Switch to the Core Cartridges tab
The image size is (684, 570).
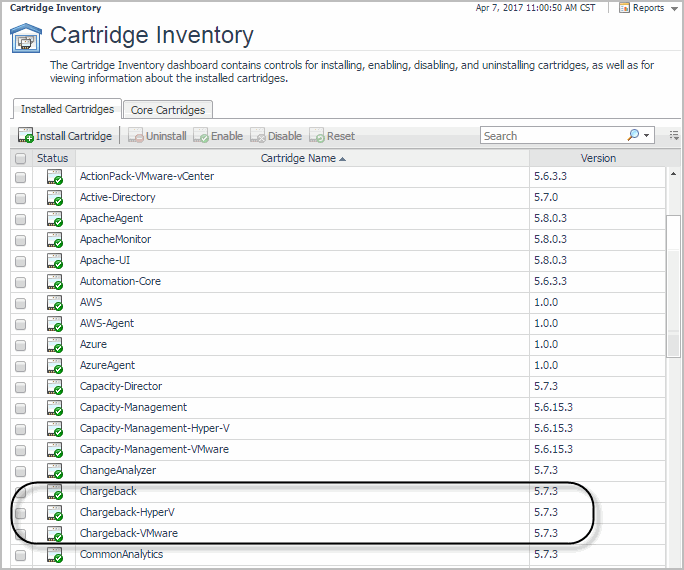point(168,110)
